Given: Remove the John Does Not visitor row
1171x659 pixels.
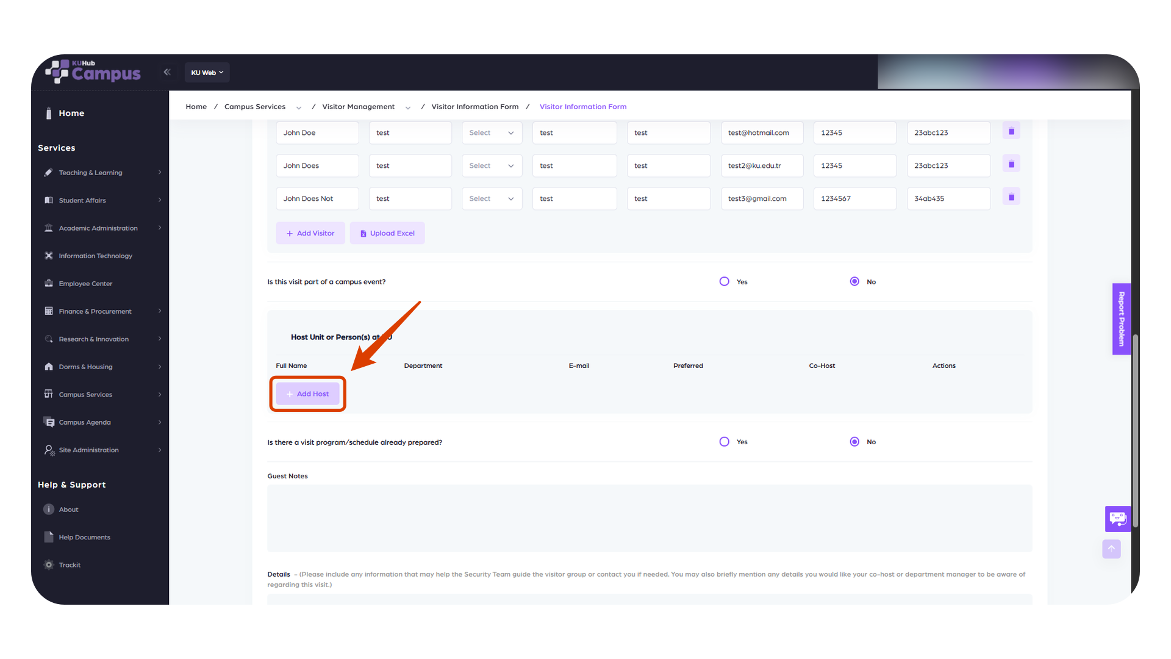Looking at the screenshot, I should coord(1011,197).
